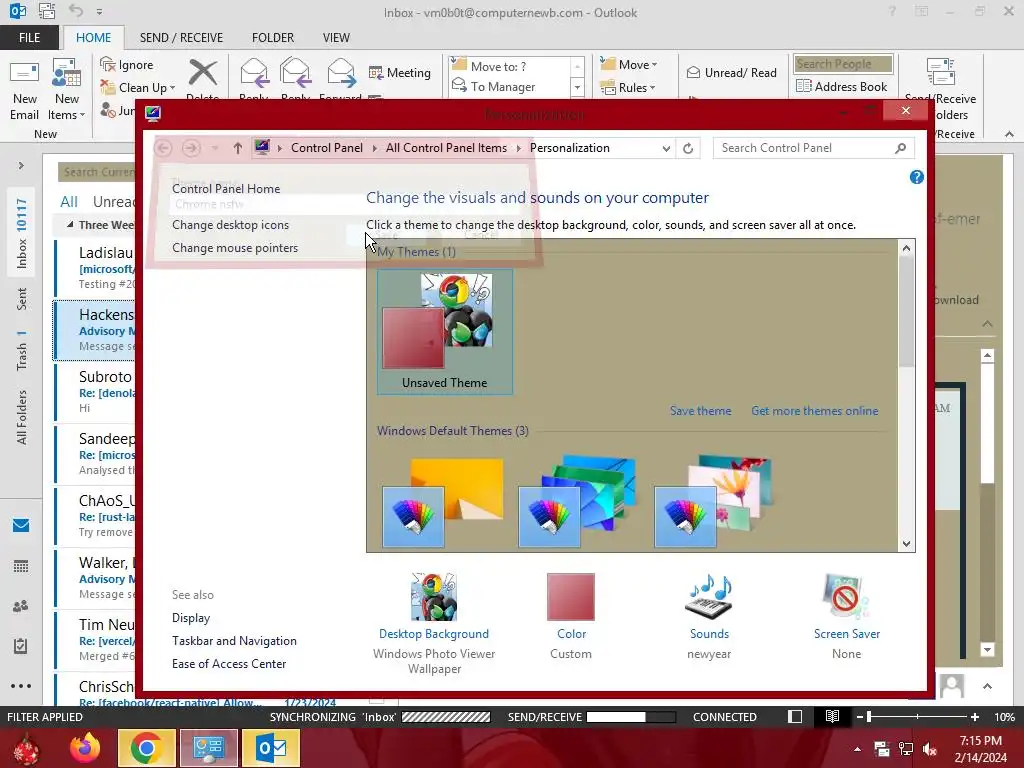
Task: Switch to Normal view in status bar
Action: pyautogui.click(x=795, y=716)
